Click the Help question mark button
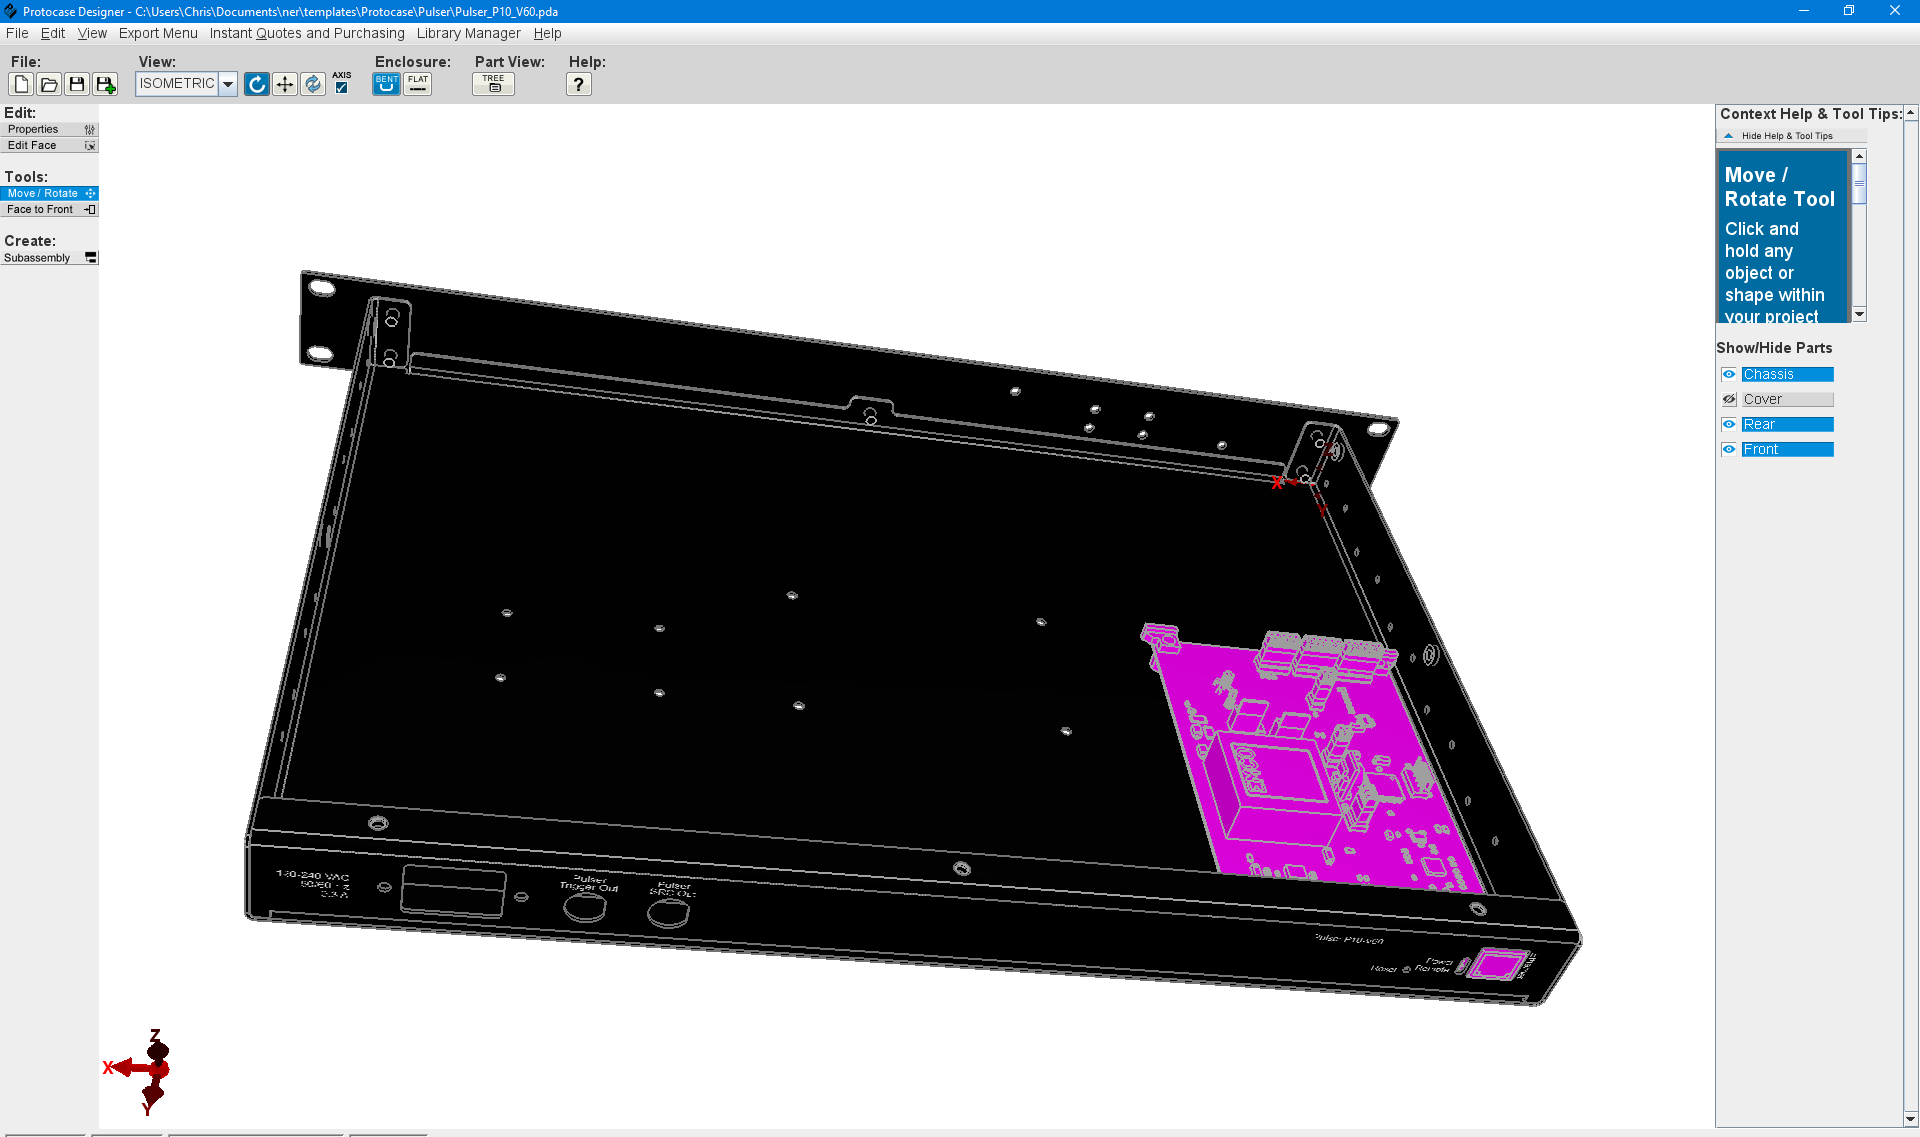 tap(578, 85)
